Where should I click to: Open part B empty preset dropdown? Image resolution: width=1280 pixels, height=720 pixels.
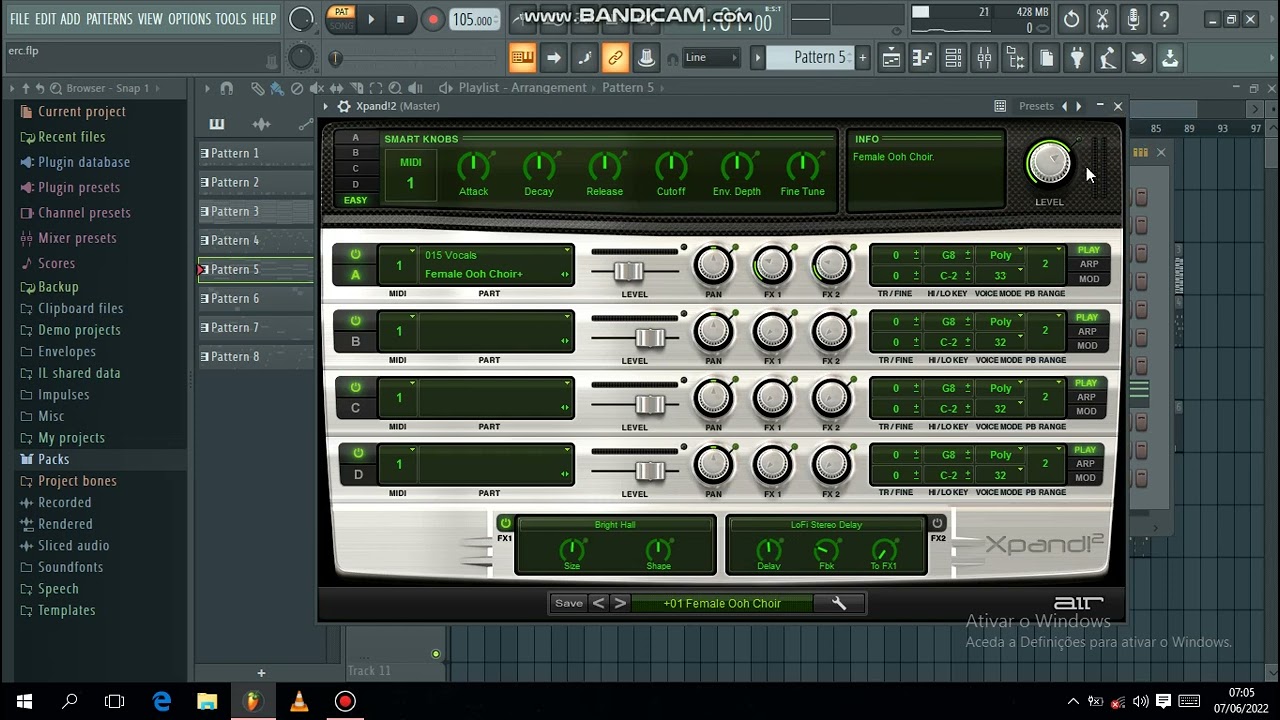point(496,331)
